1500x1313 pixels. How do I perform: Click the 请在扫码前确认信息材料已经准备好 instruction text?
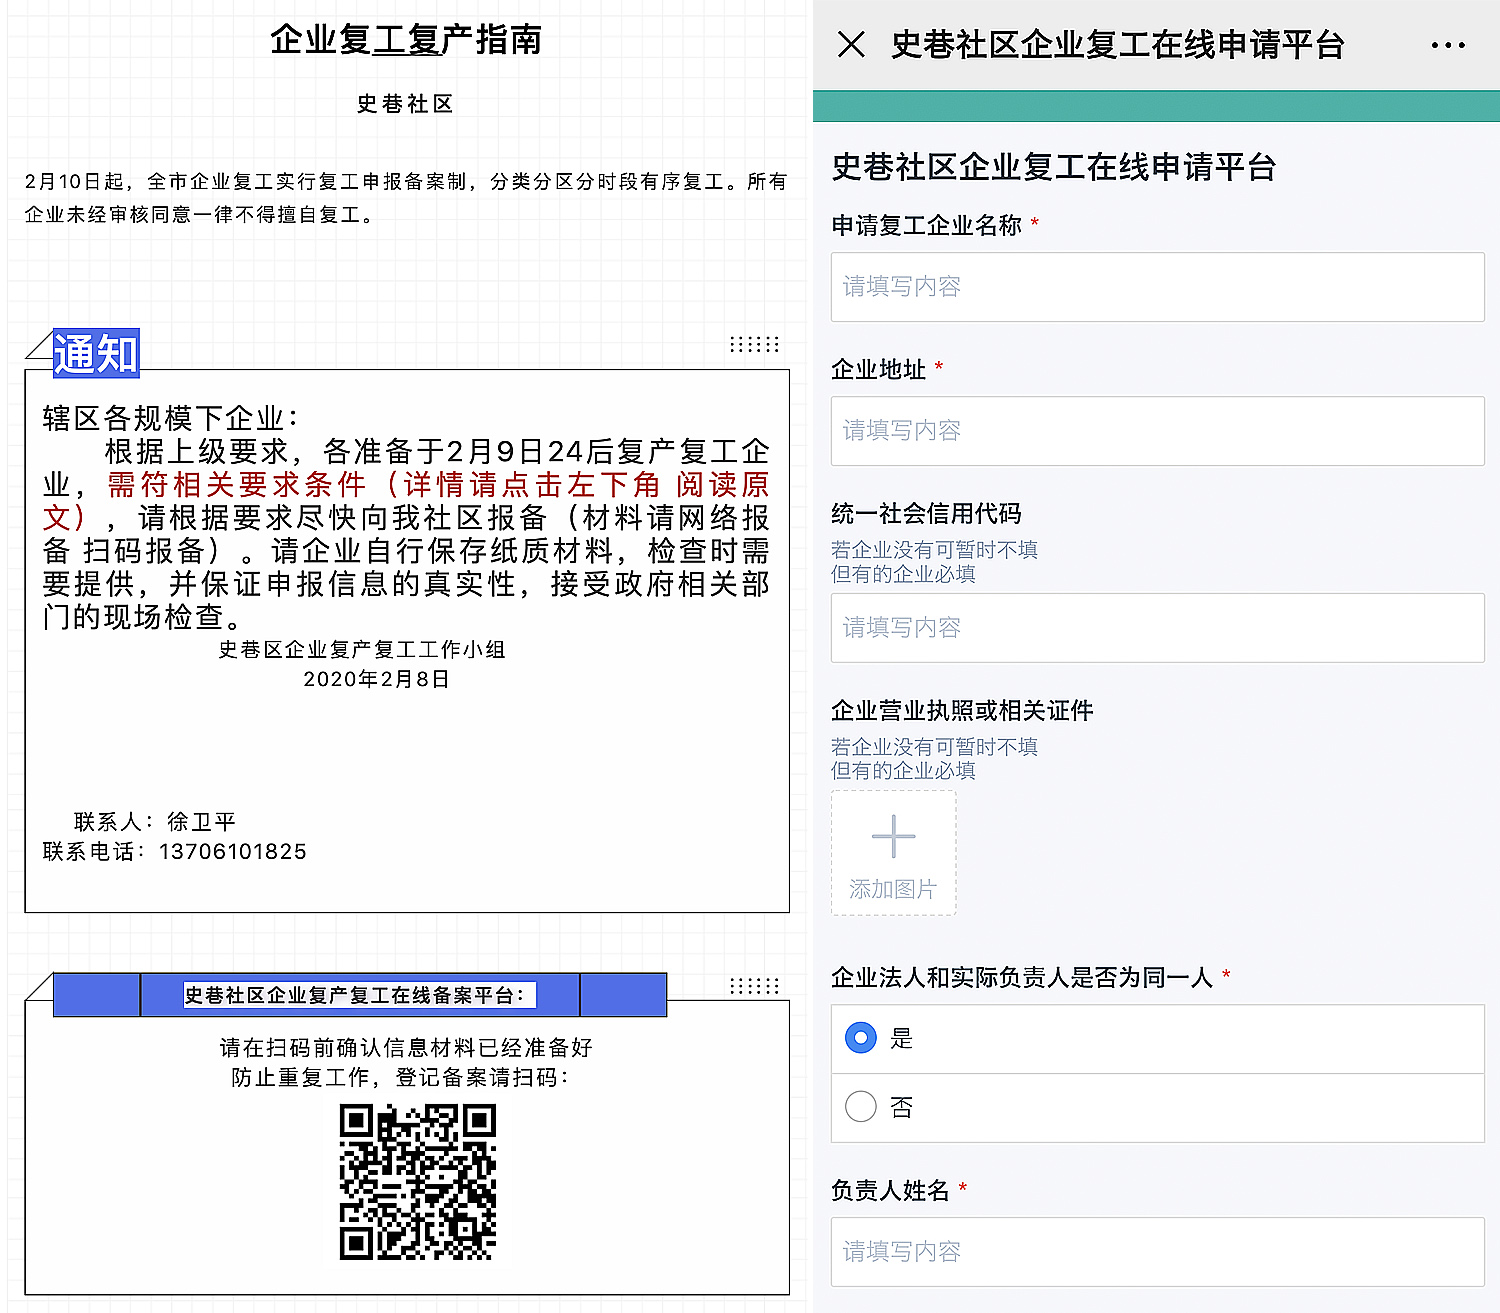pyautogui.click(x=406, y=1048)
